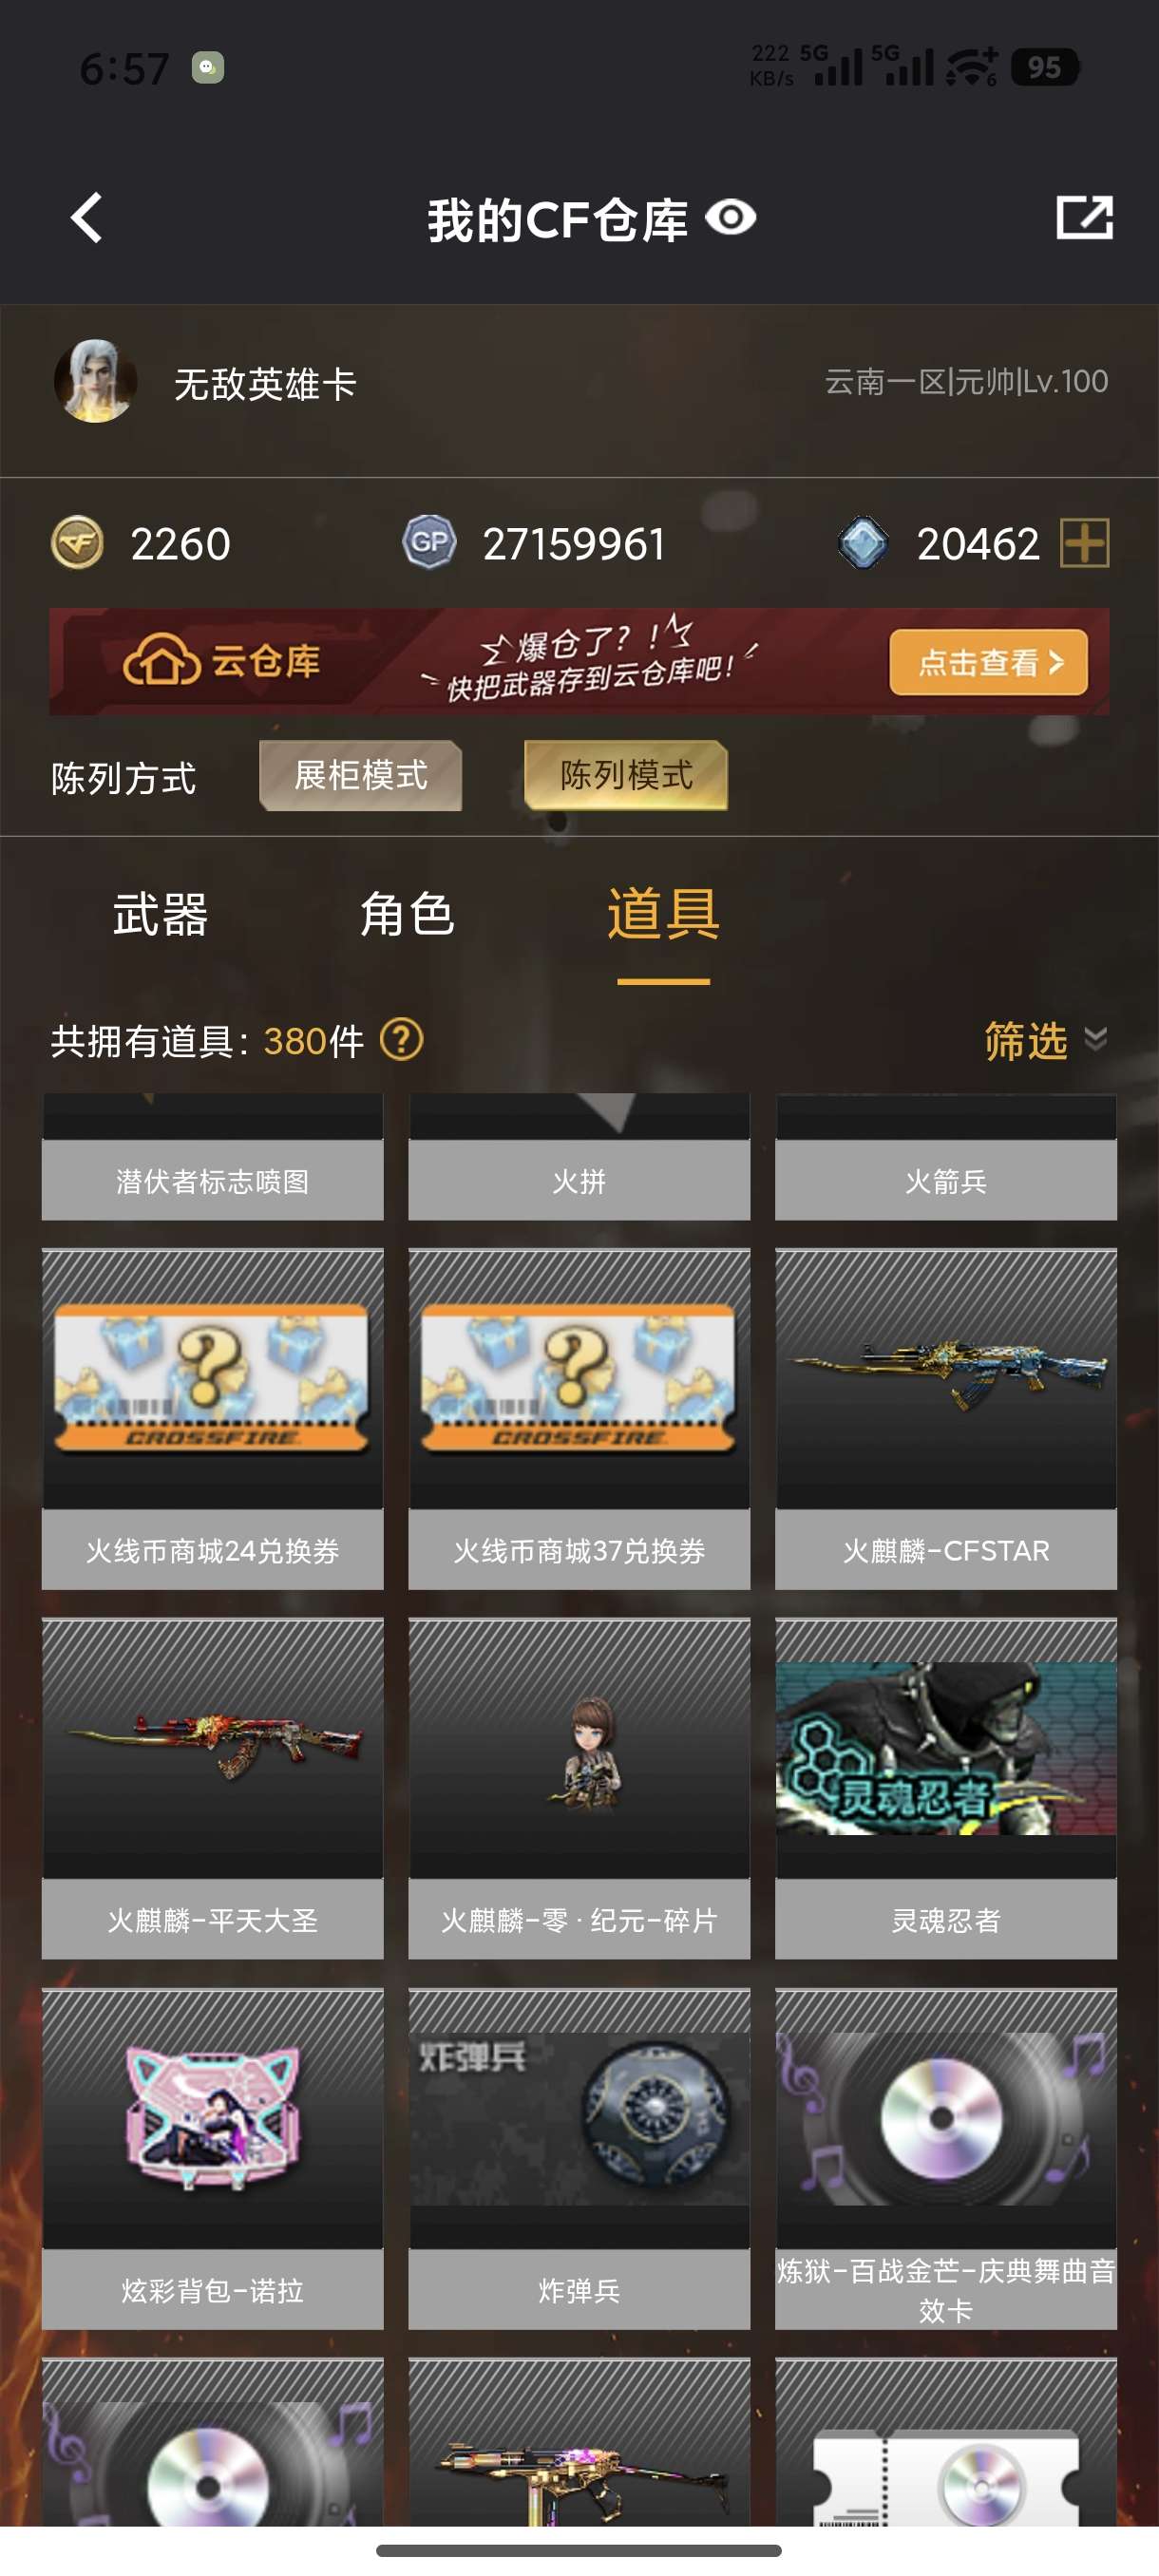The image size is (1159, 2576).
Task: Click the plus icon to add diamonds
Action: click(1084, 543)
